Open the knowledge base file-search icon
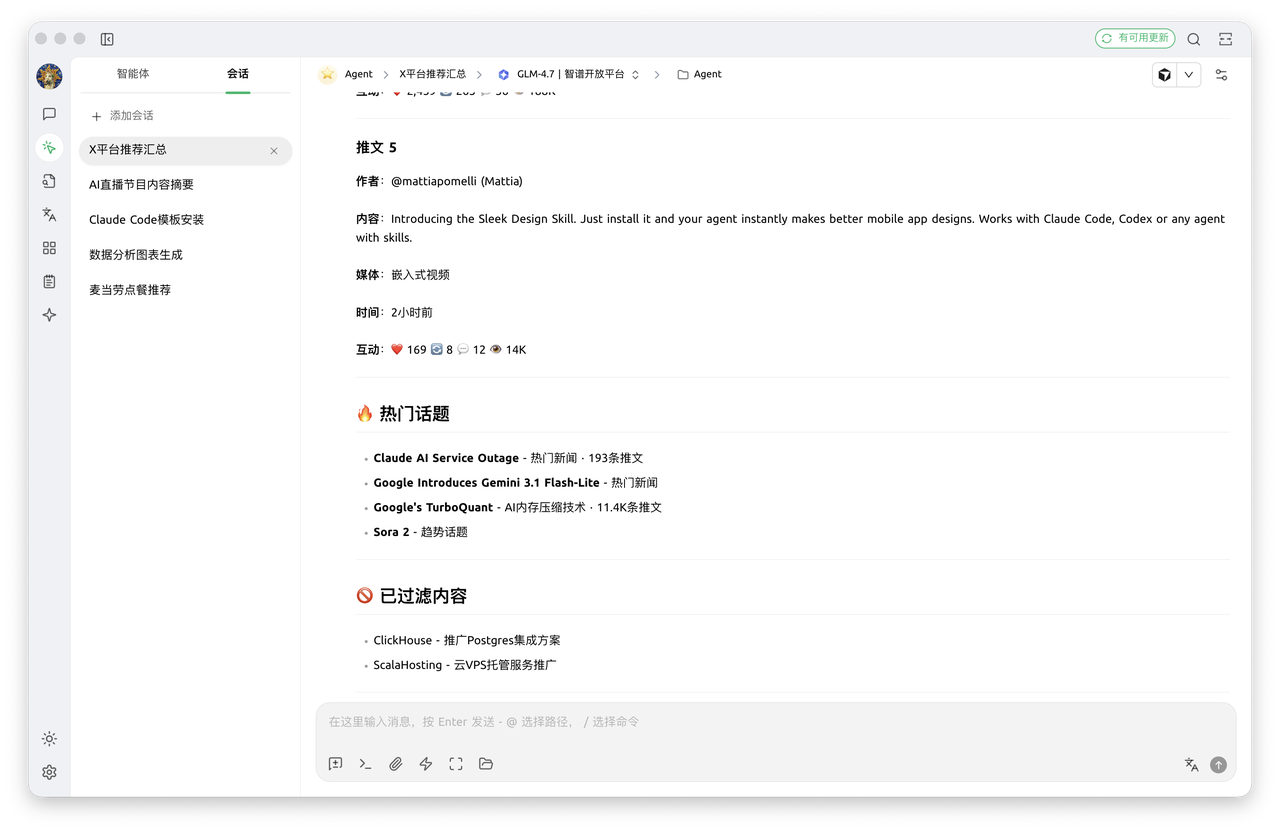This screenshot has height=832, width=1280. tap(49, 181)
